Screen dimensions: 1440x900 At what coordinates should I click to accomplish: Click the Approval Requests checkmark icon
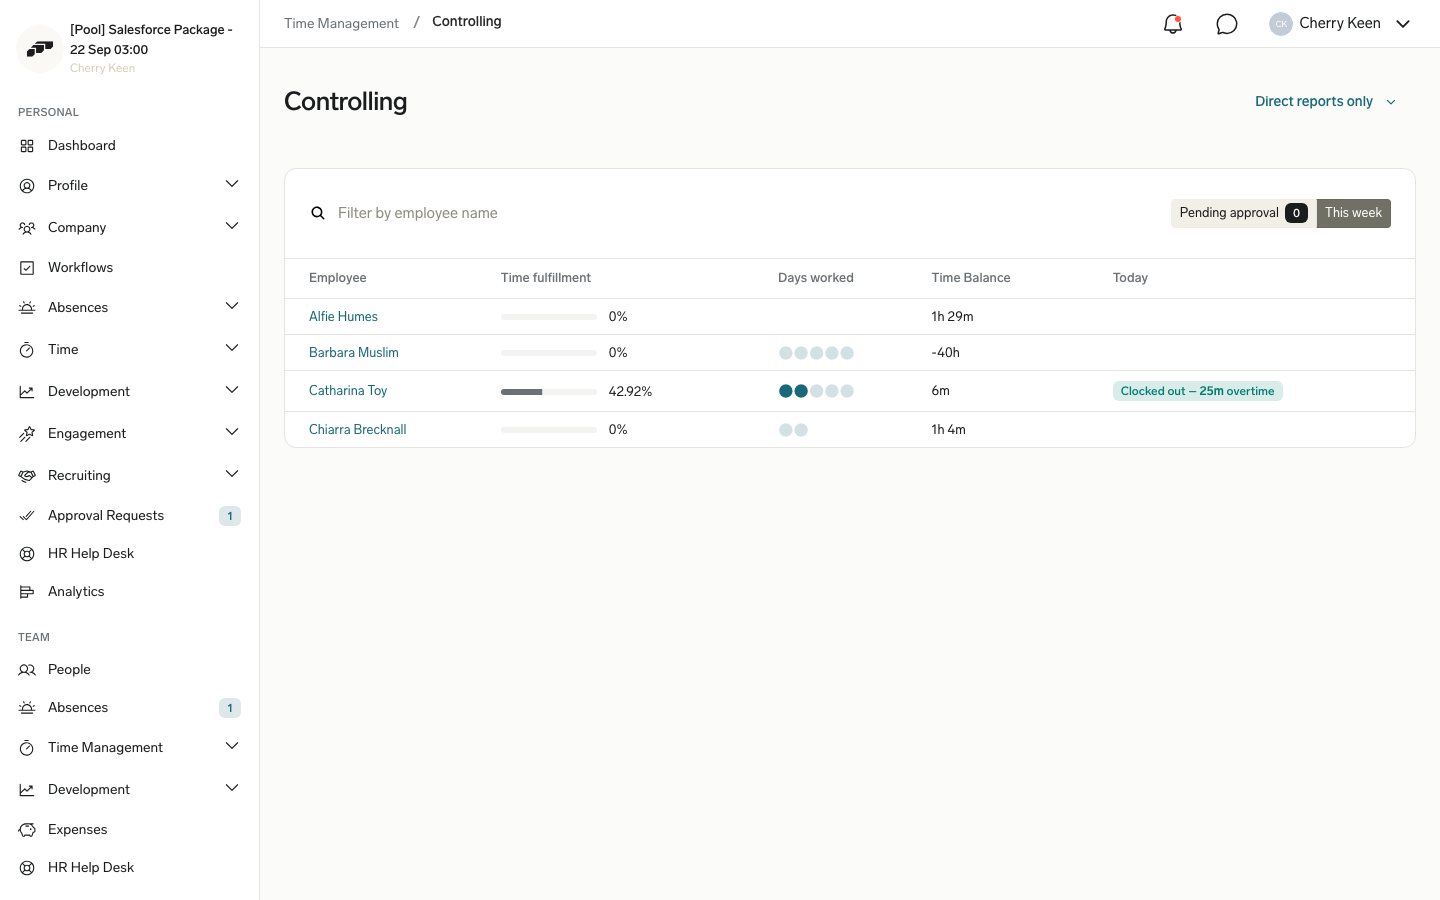pos(27,516)
